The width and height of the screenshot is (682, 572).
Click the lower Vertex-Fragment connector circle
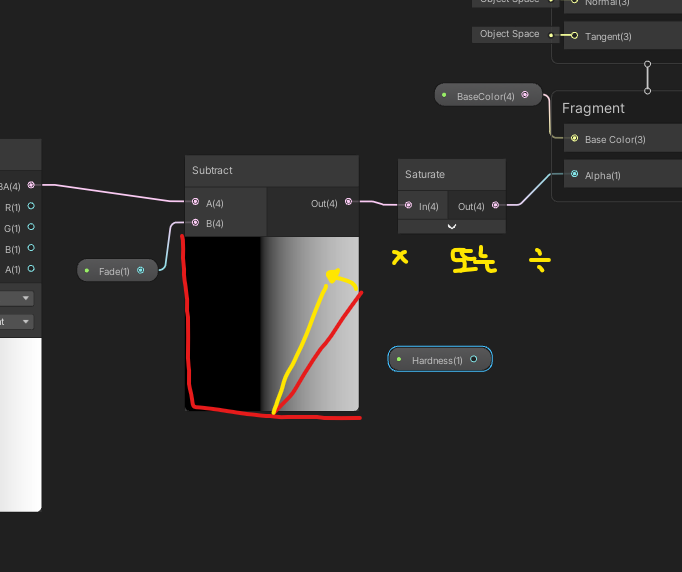click(648, 91)
